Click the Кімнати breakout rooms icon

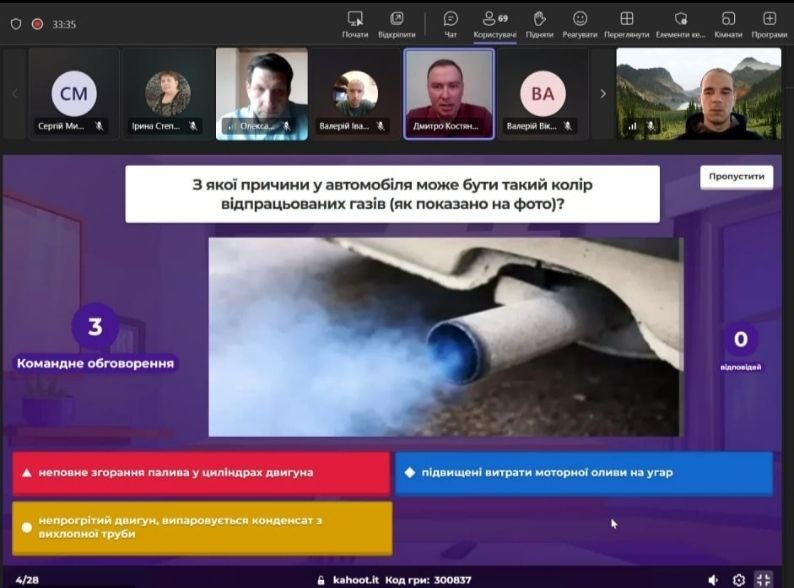(x=728, y=23)
